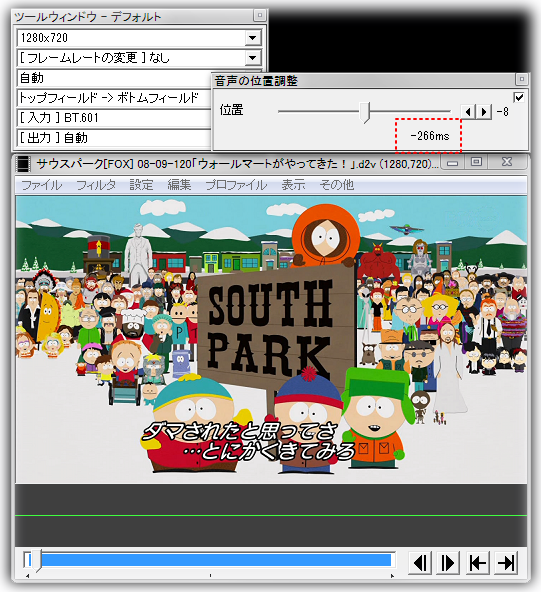Toggle the 音声の位置調整 filter checkbox
Viewport: 541px width, 592px height.
[519, 97]
